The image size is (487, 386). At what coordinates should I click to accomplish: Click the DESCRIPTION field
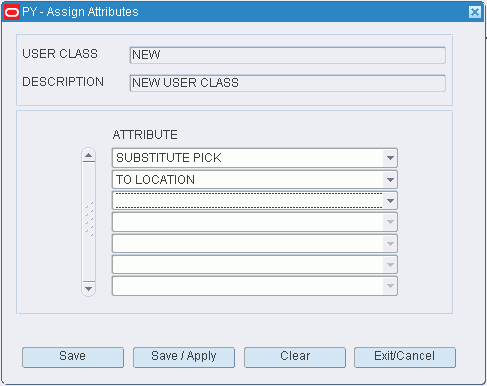click(x=287, y=83)
